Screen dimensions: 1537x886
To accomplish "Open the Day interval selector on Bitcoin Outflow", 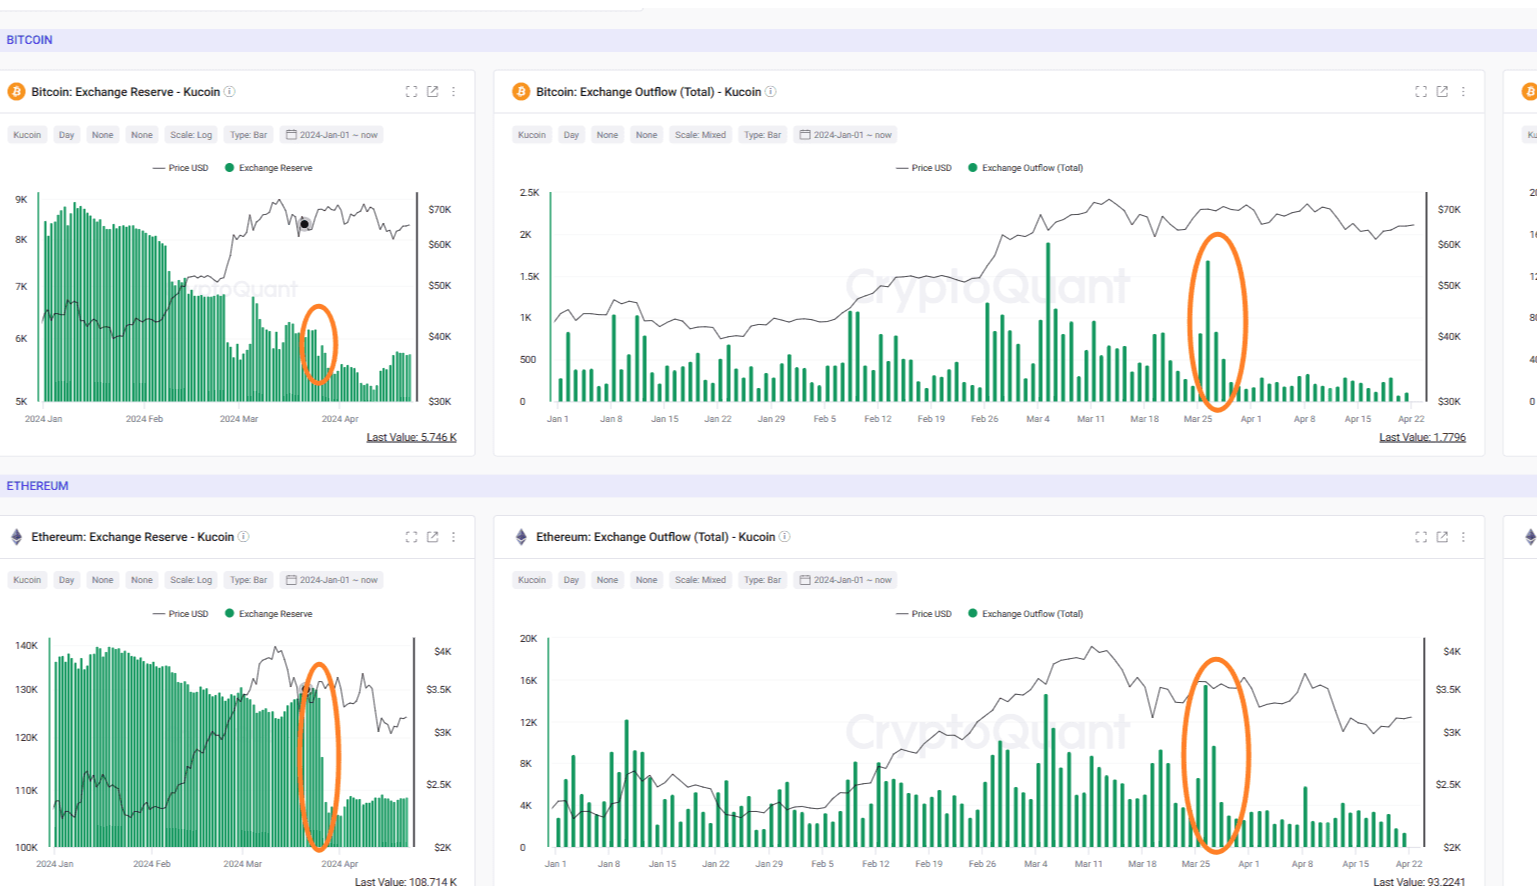I will point(571,134).
